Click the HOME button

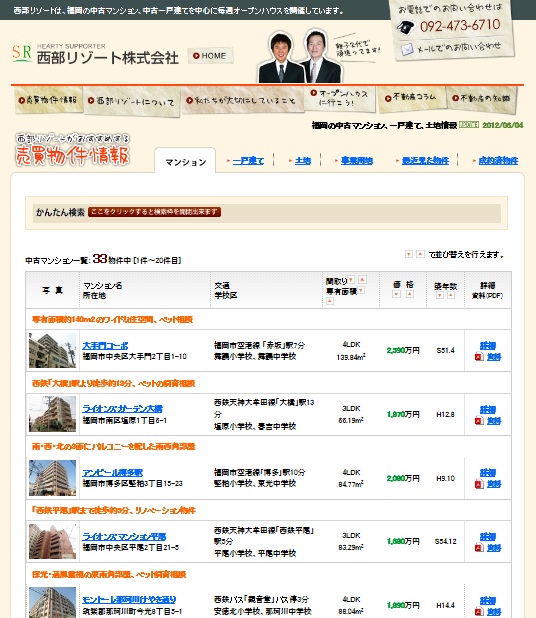(x=210, y=56)
